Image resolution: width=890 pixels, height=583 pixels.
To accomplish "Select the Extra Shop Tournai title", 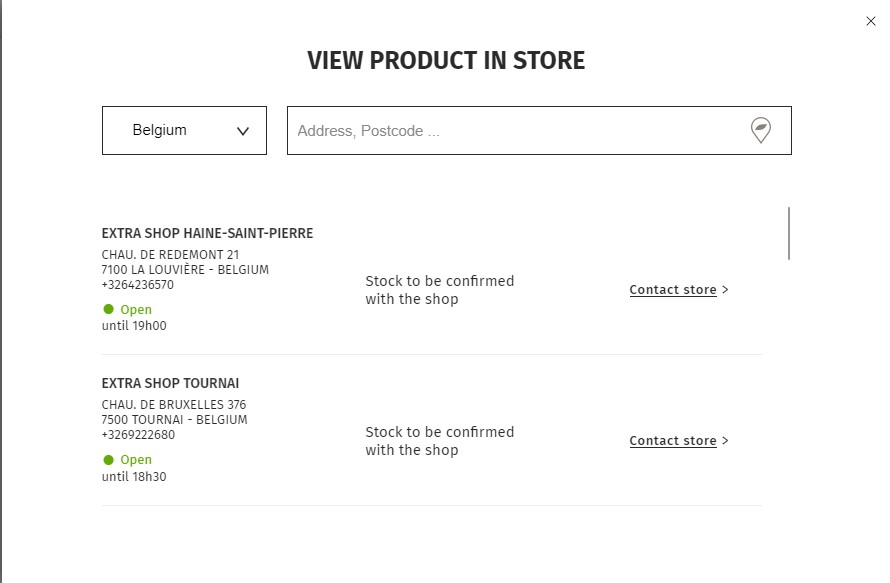I will pos(170,383).
